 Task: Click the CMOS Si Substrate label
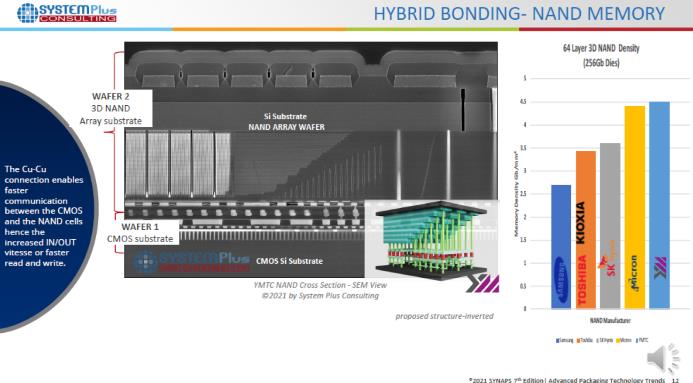click(x=289, y=261)
